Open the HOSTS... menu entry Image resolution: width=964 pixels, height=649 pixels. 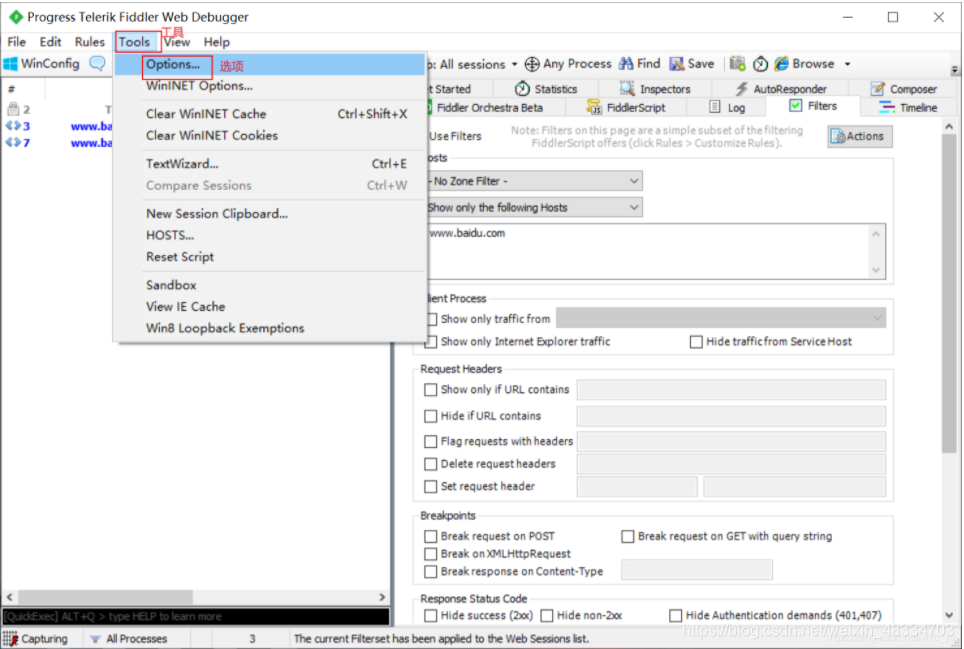pyautogui.click(x=269, y=235)
